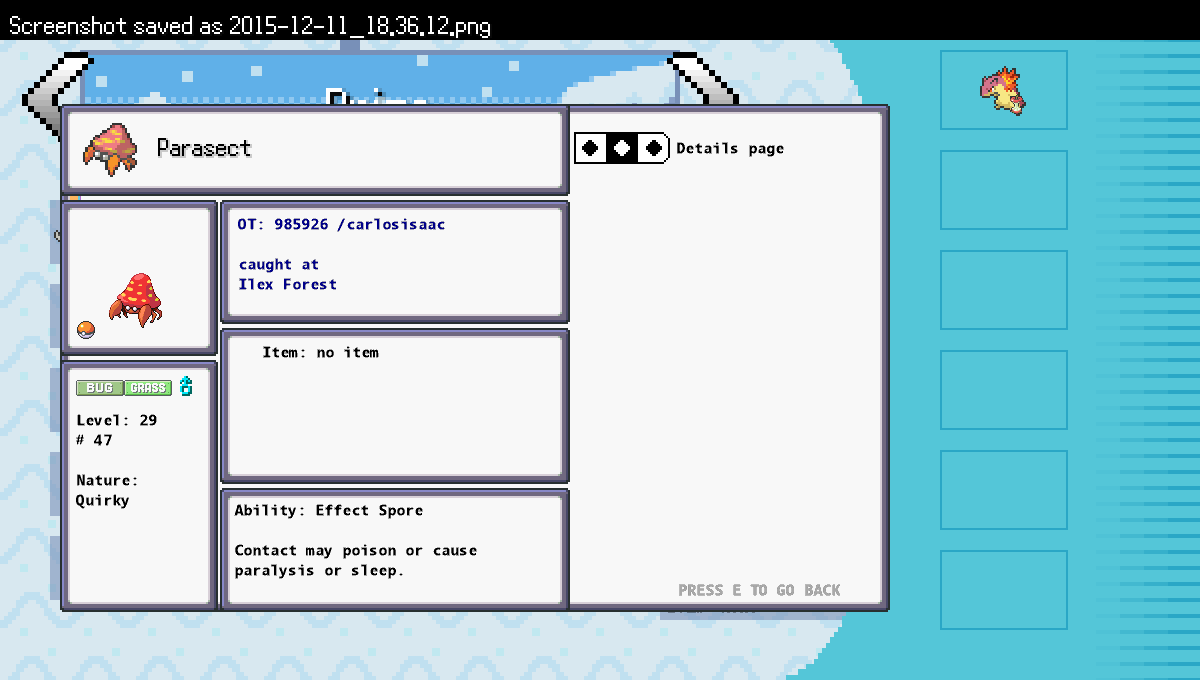Select the highlighted middle page dot
This screenshot has width=1200, height=680.
coord(622,148)
